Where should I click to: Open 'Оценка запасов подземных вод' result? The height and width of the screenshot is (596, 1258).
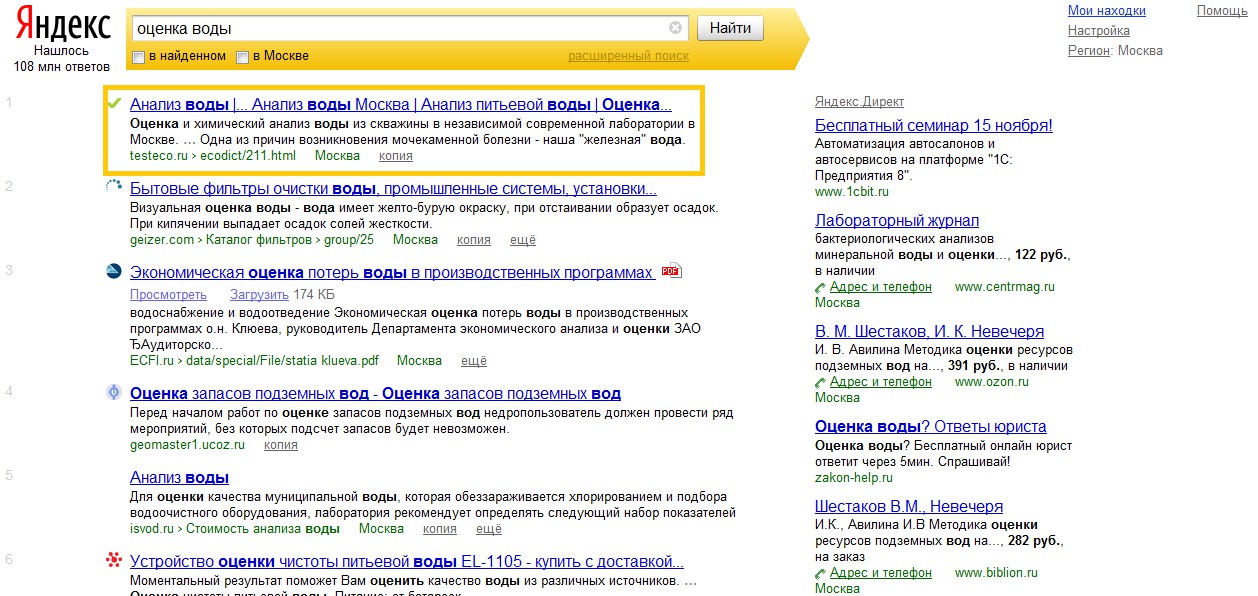375,393
